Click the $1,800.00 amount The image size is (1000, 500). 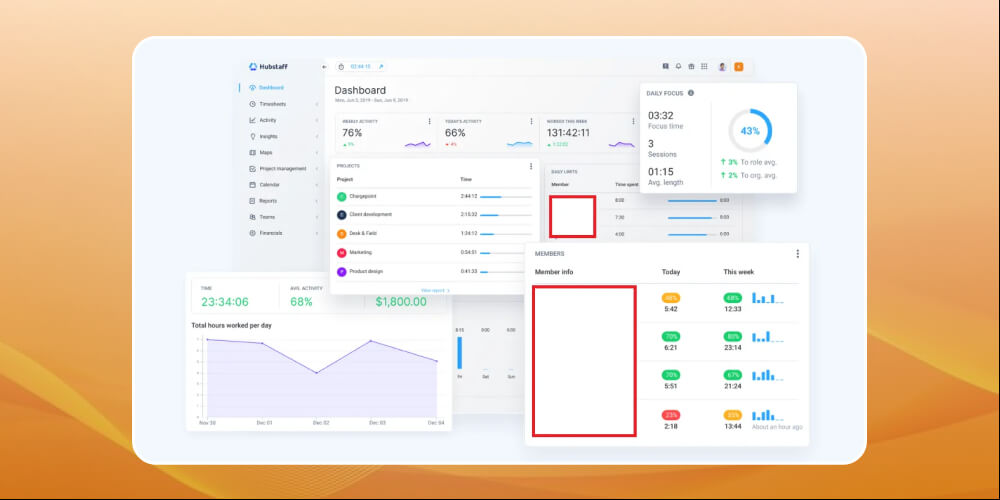tap(401, 302)
